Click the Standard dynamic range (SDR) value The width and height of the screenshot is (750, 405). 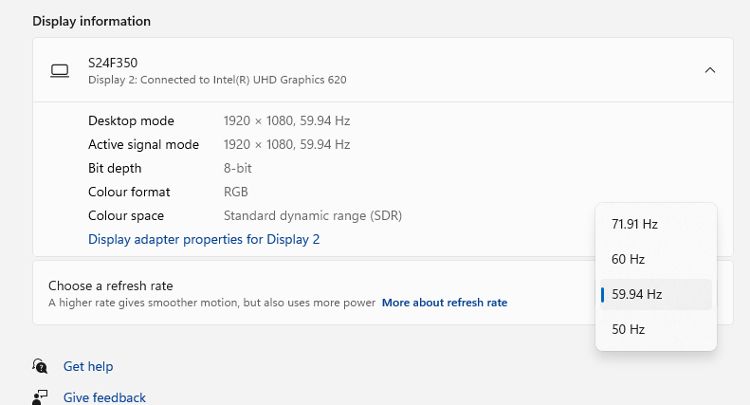313,216
